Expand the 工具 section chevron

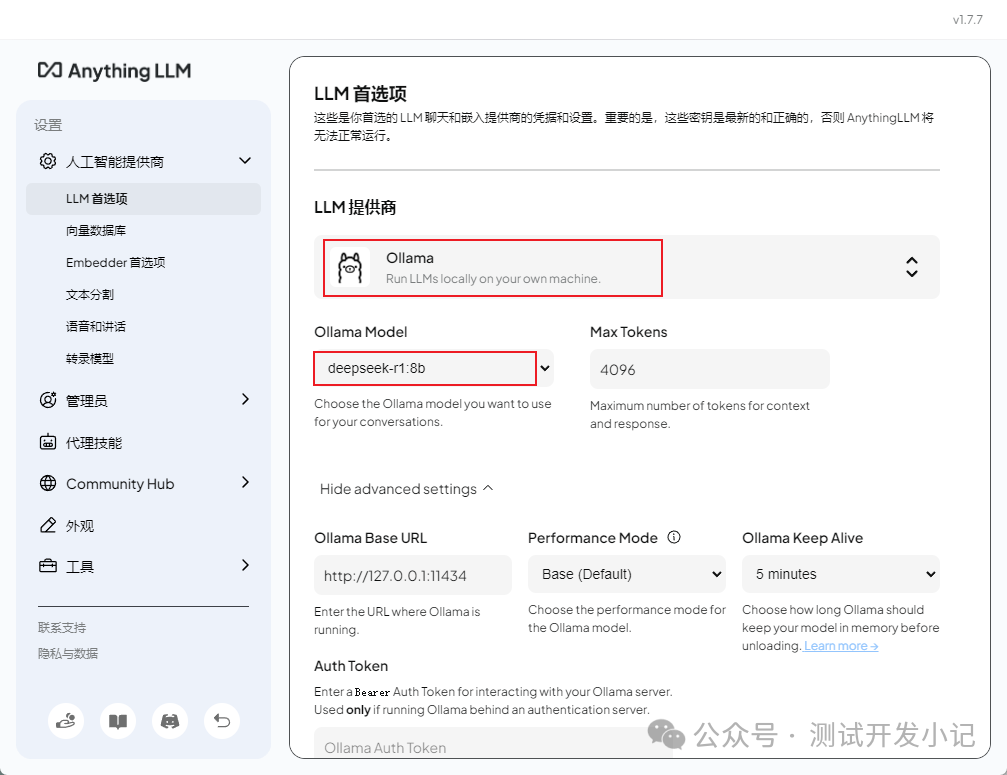tap(245, 565)
